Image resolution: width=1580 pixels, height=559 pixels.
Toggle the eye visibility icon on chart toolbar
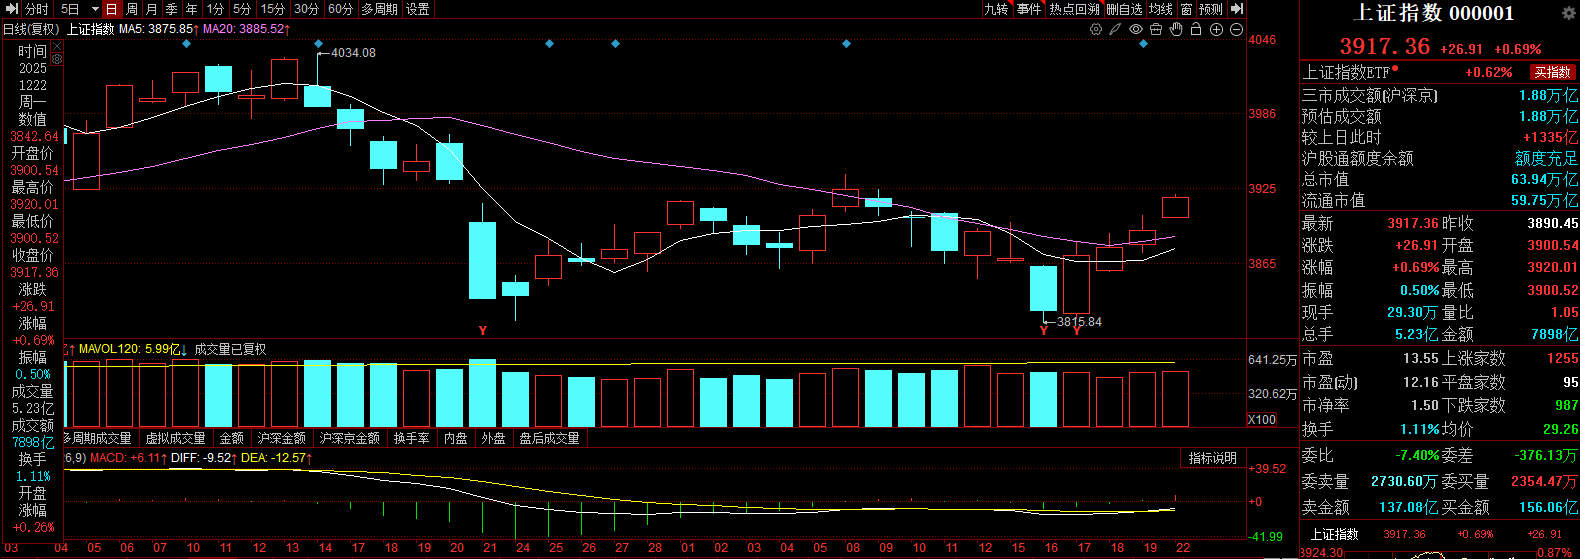pyautogui.click(x=1136, y=30)
